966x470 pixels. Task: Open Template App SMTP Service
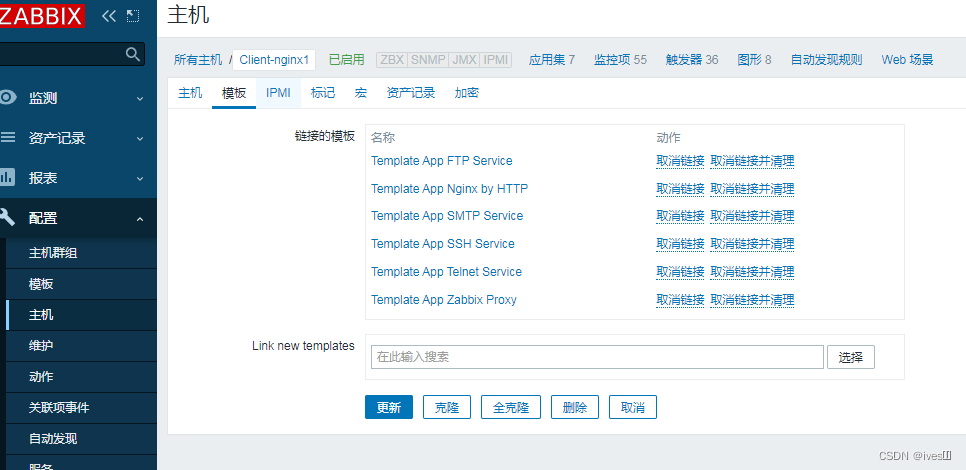(447, 216)
